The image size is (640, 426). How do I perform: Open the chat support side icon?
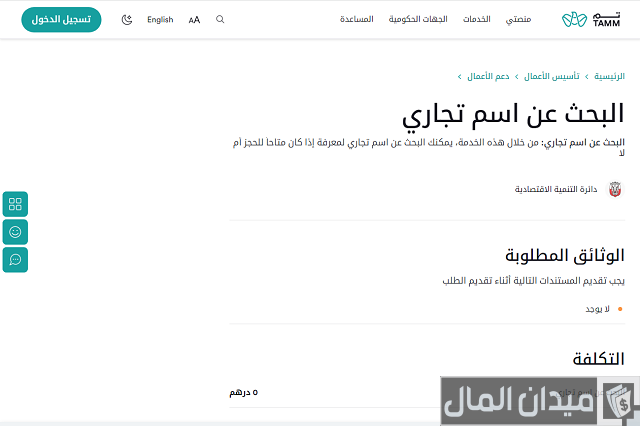[x=15, y=260]
